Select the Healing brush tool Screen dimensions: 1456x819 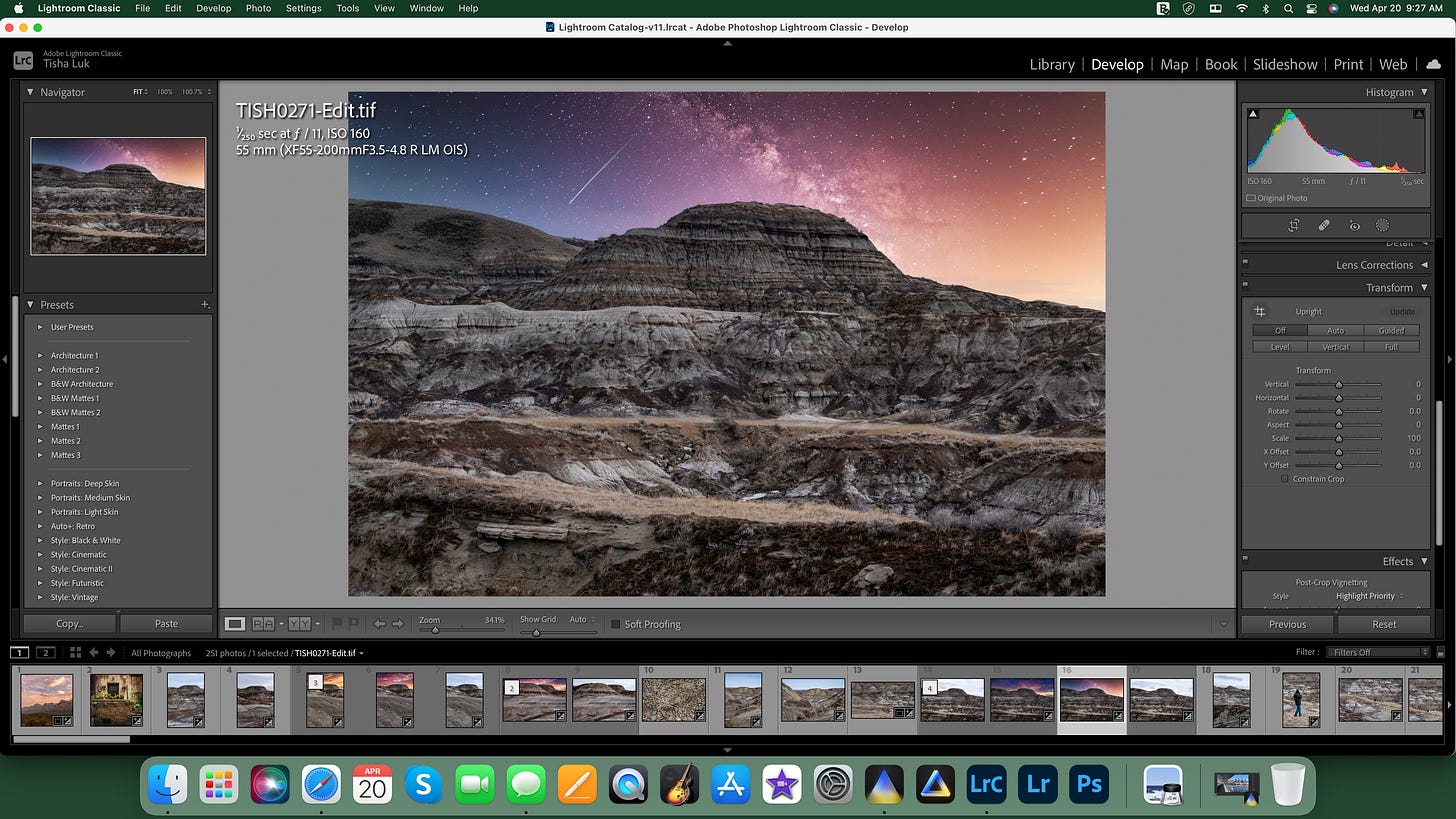pos(1324,226)
